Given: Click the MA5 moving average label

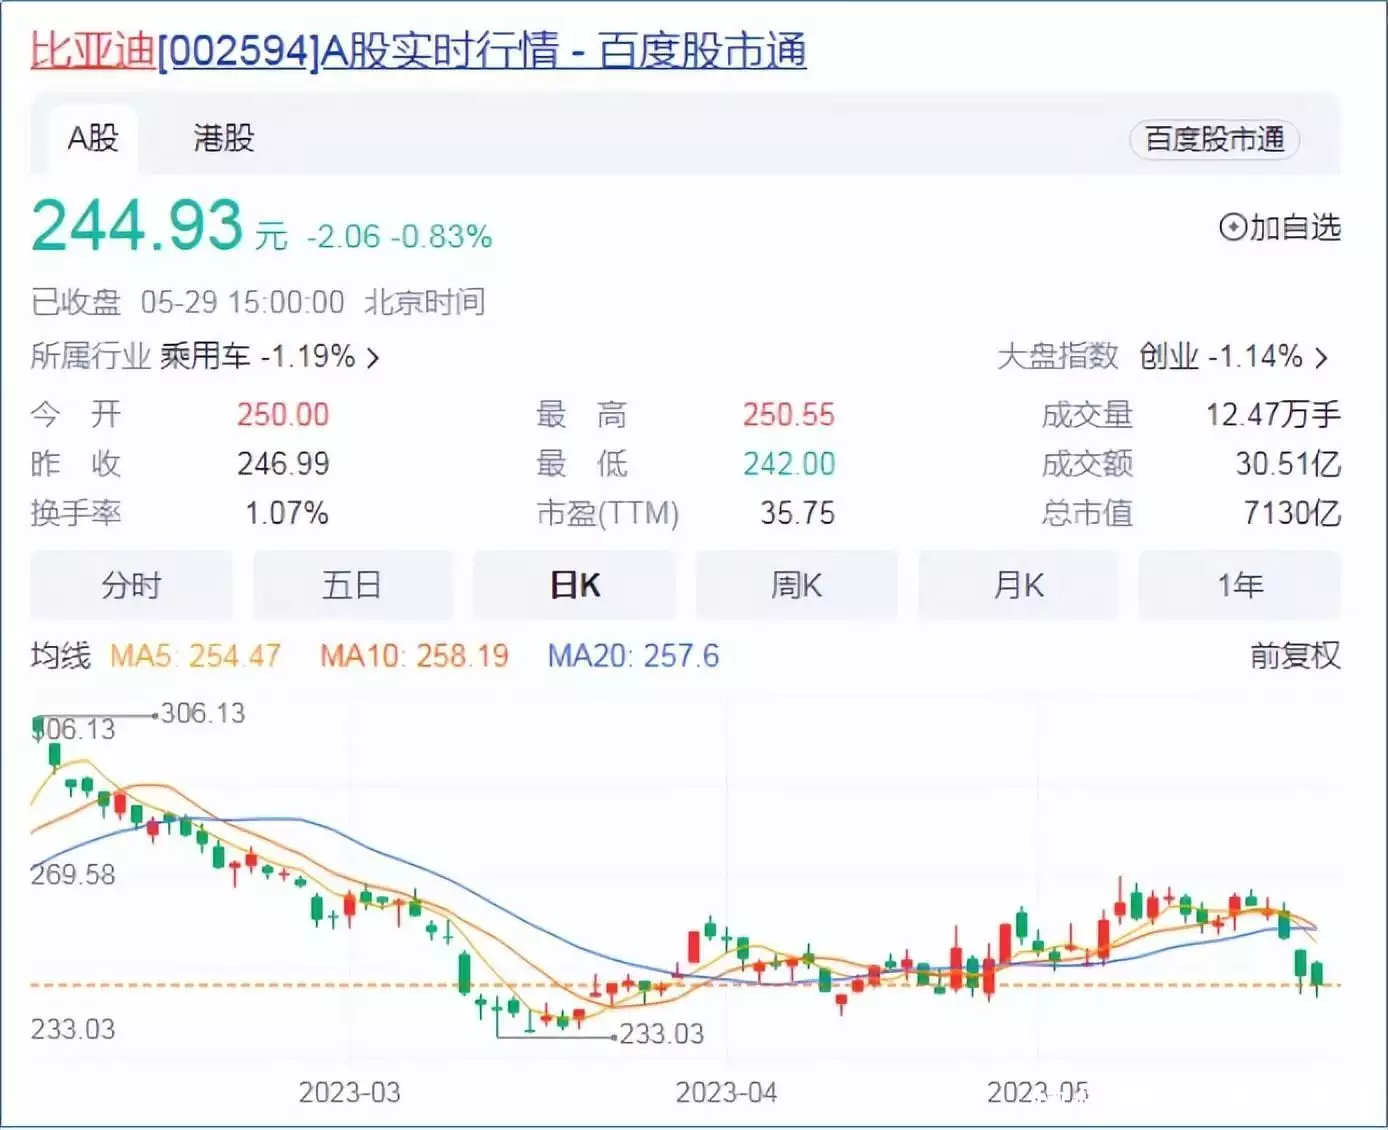Looking at the screenshot, I should (195, 656).
